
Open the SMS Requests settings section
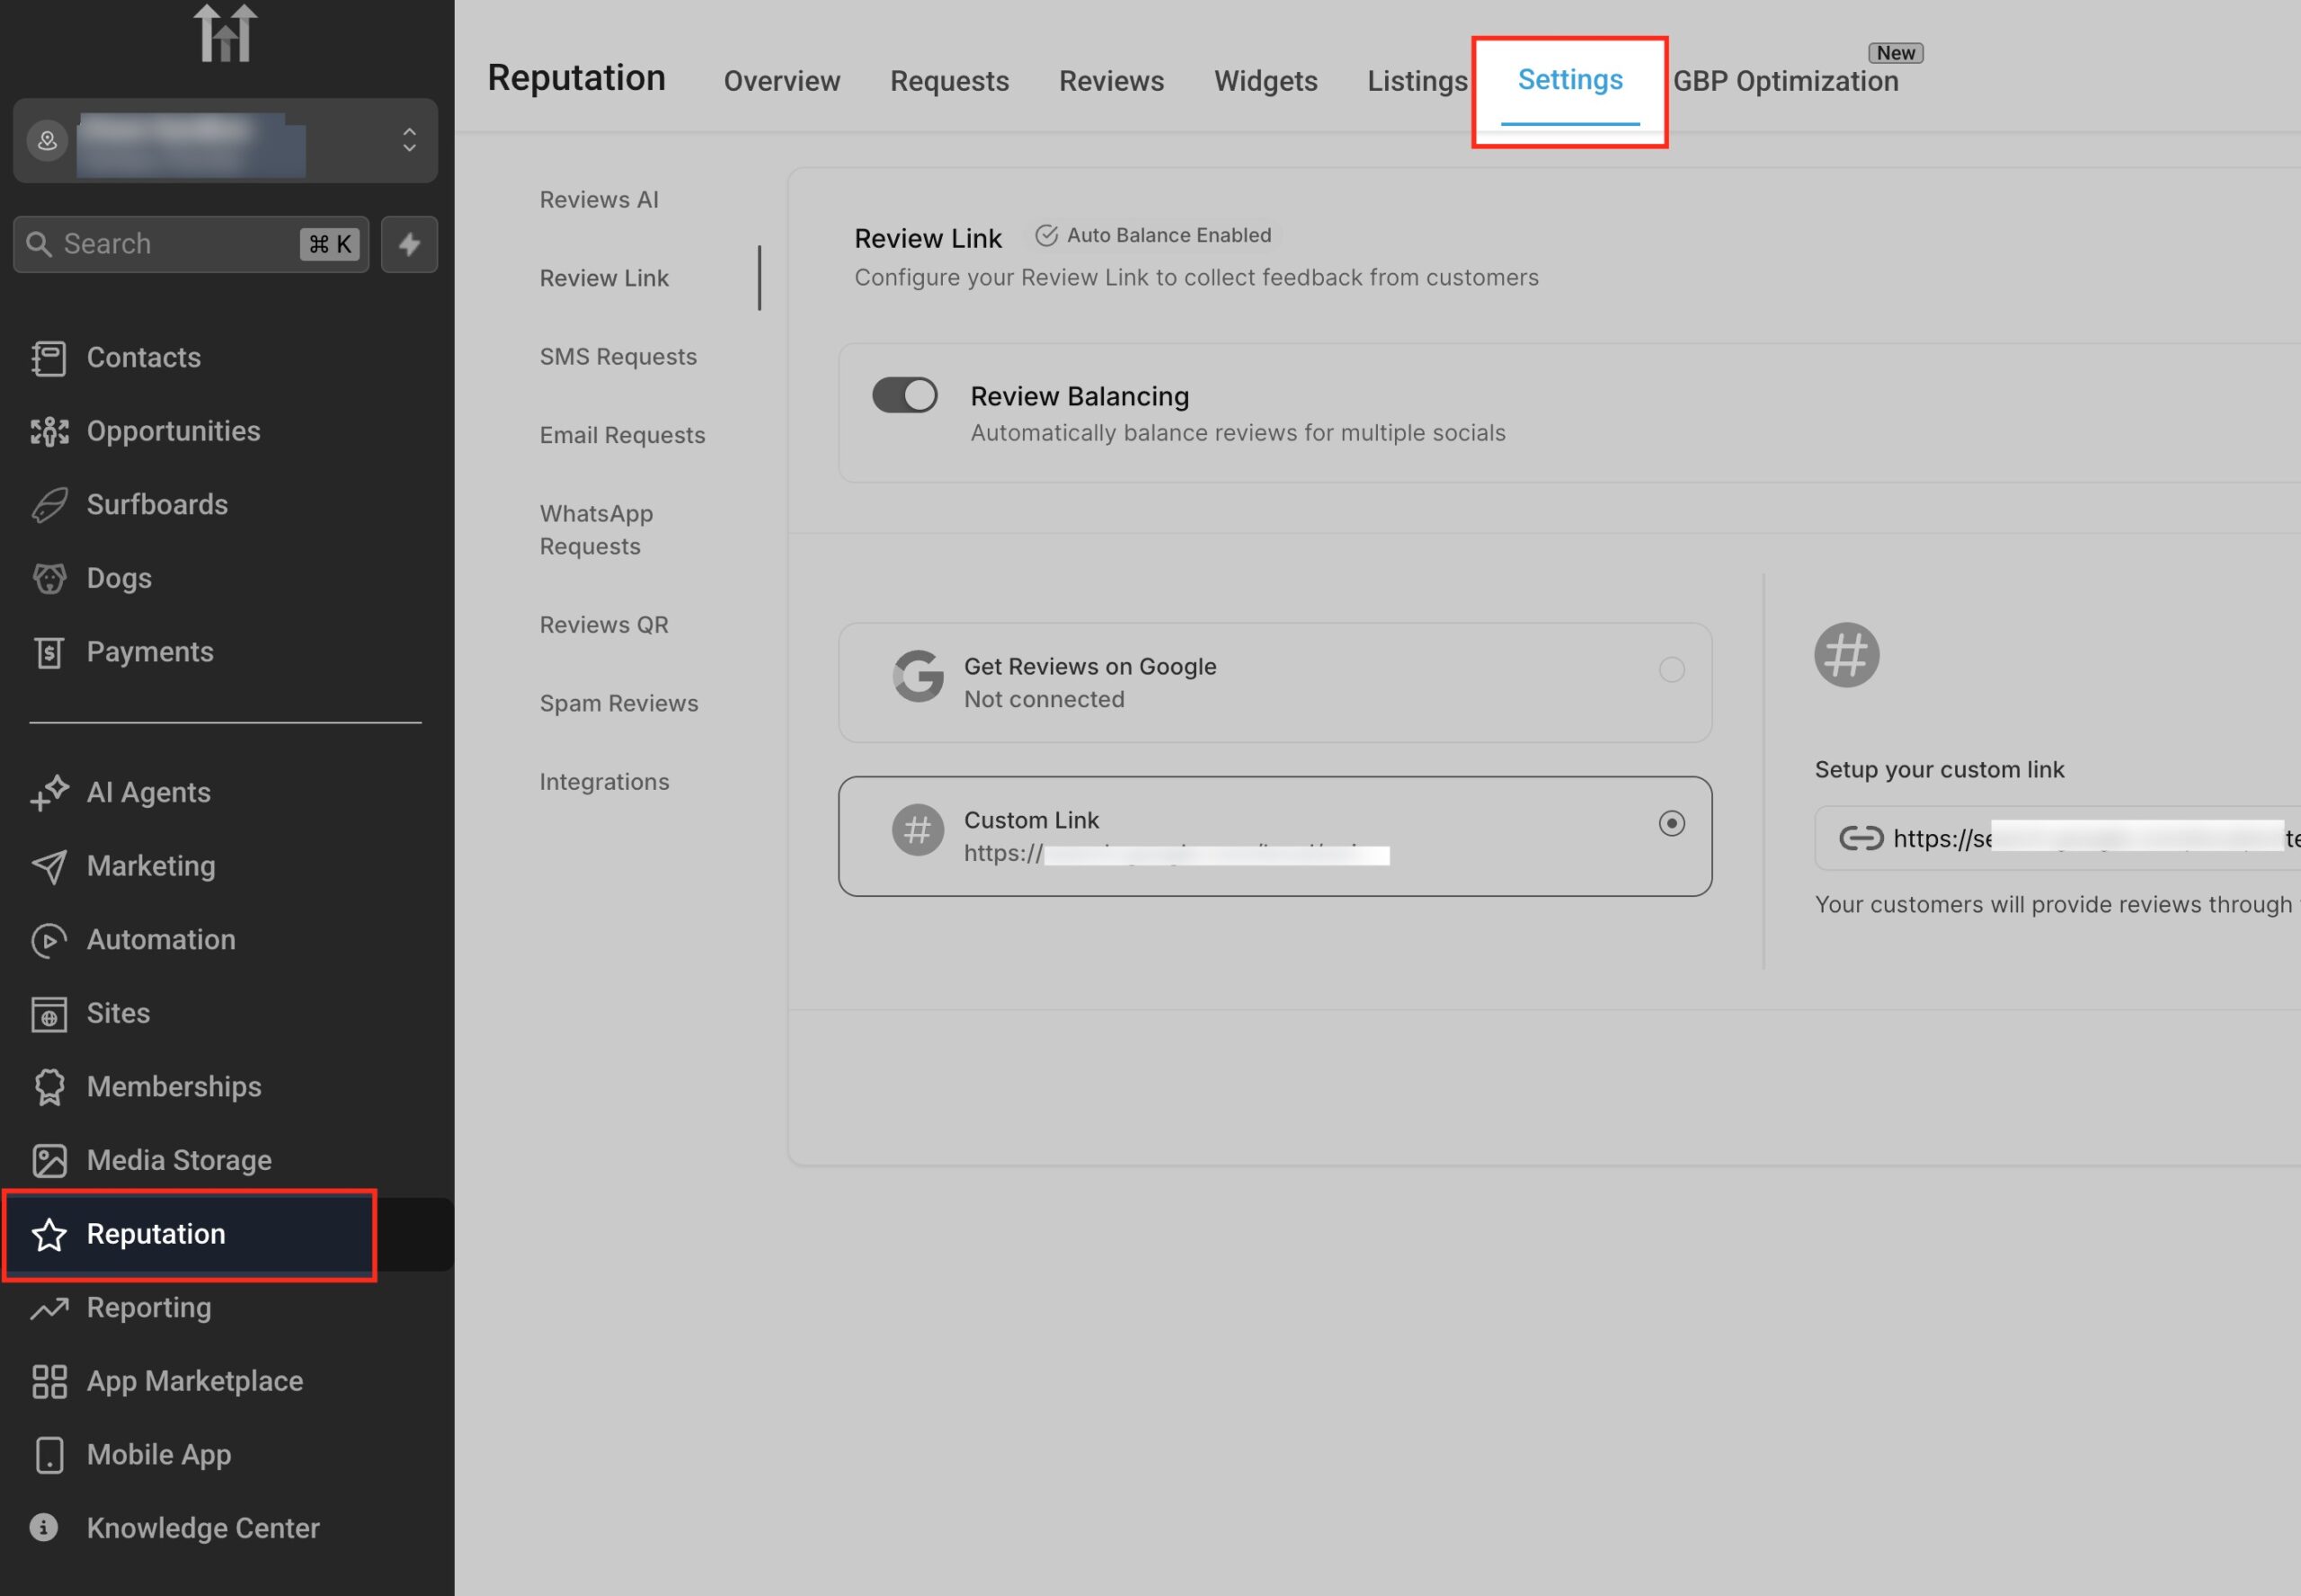618,356
